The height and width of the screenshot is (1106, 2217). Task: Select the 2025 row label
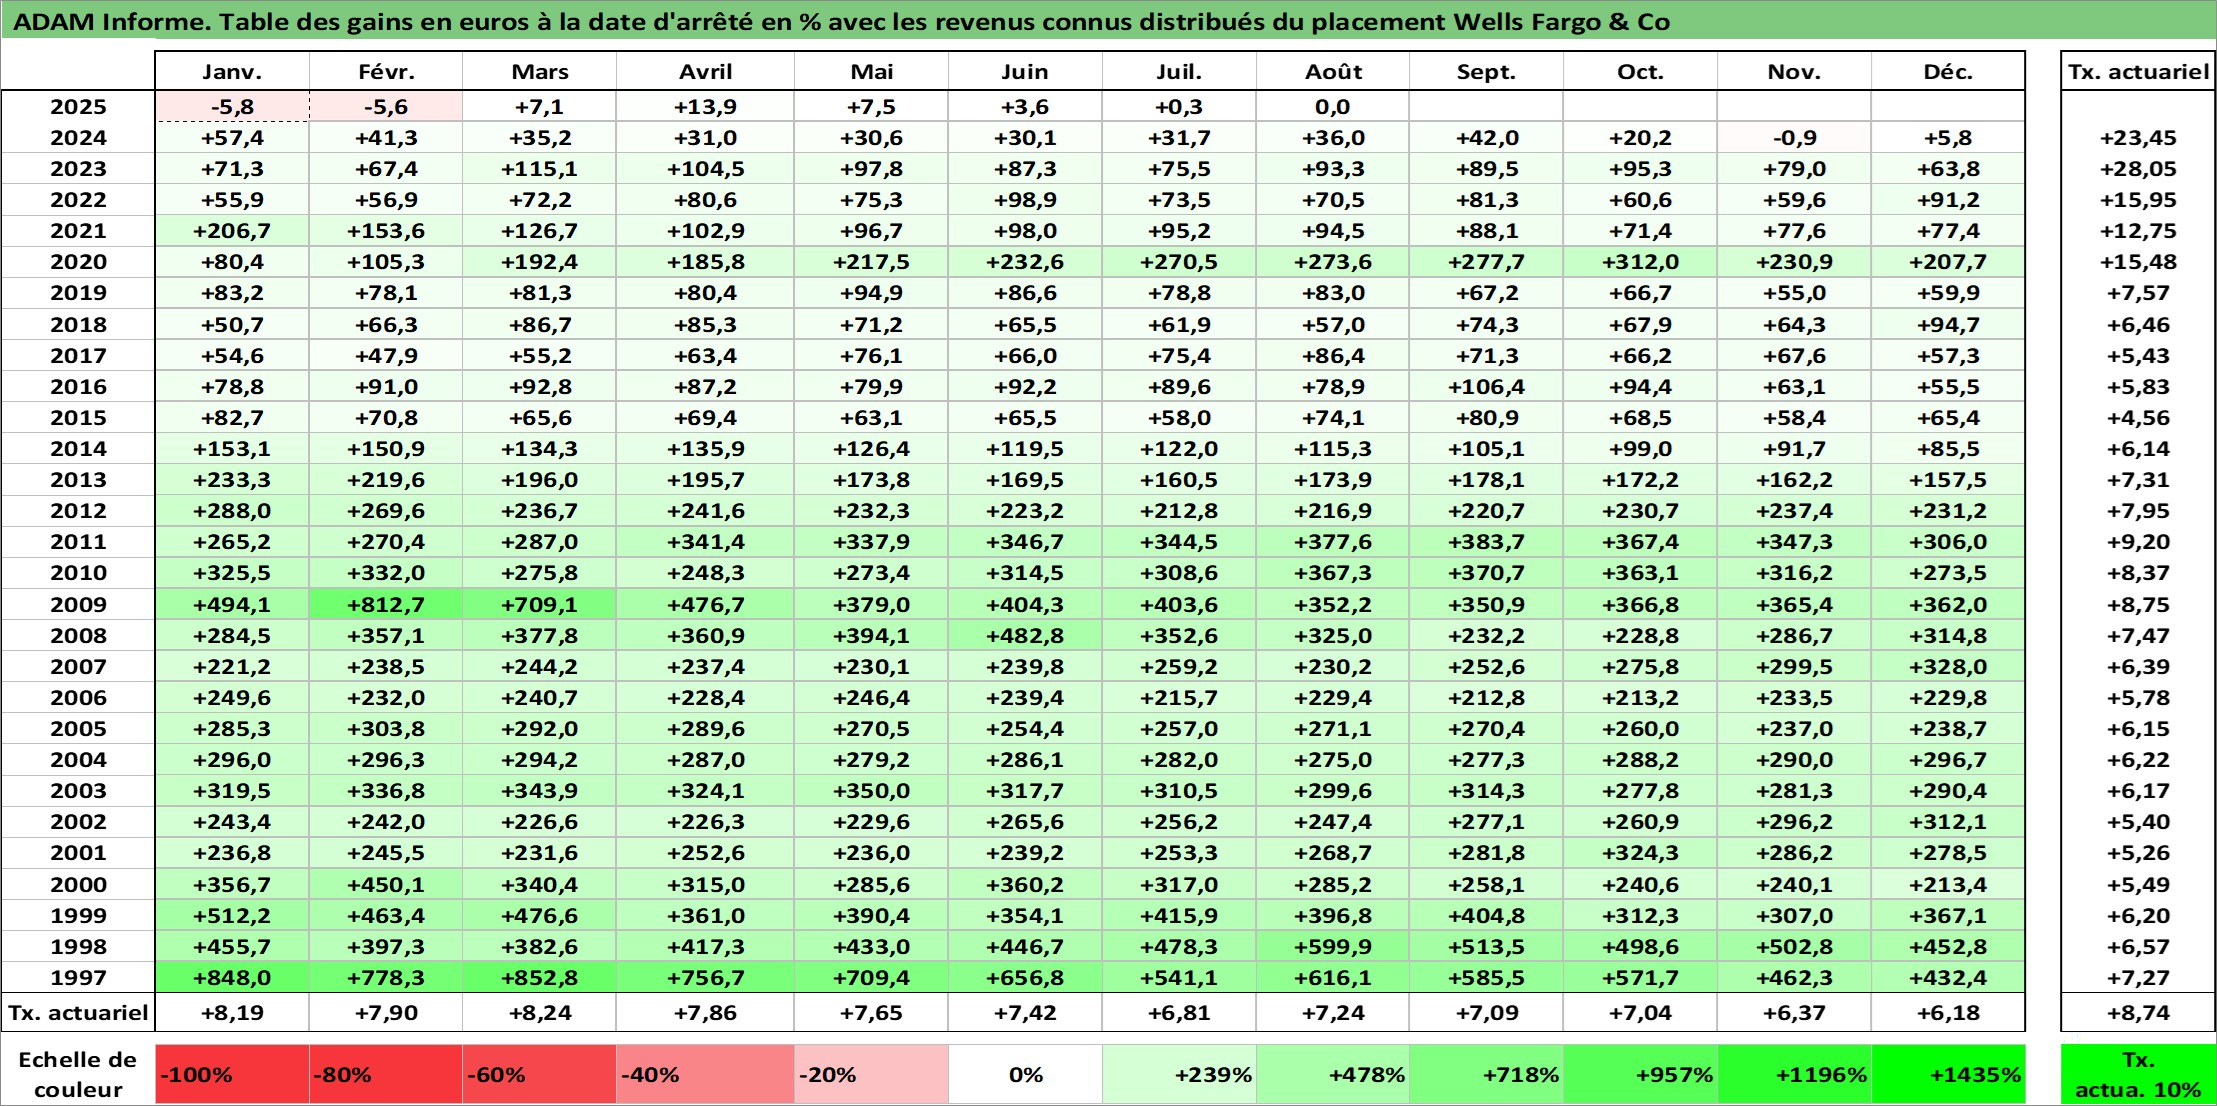(78, 107)
